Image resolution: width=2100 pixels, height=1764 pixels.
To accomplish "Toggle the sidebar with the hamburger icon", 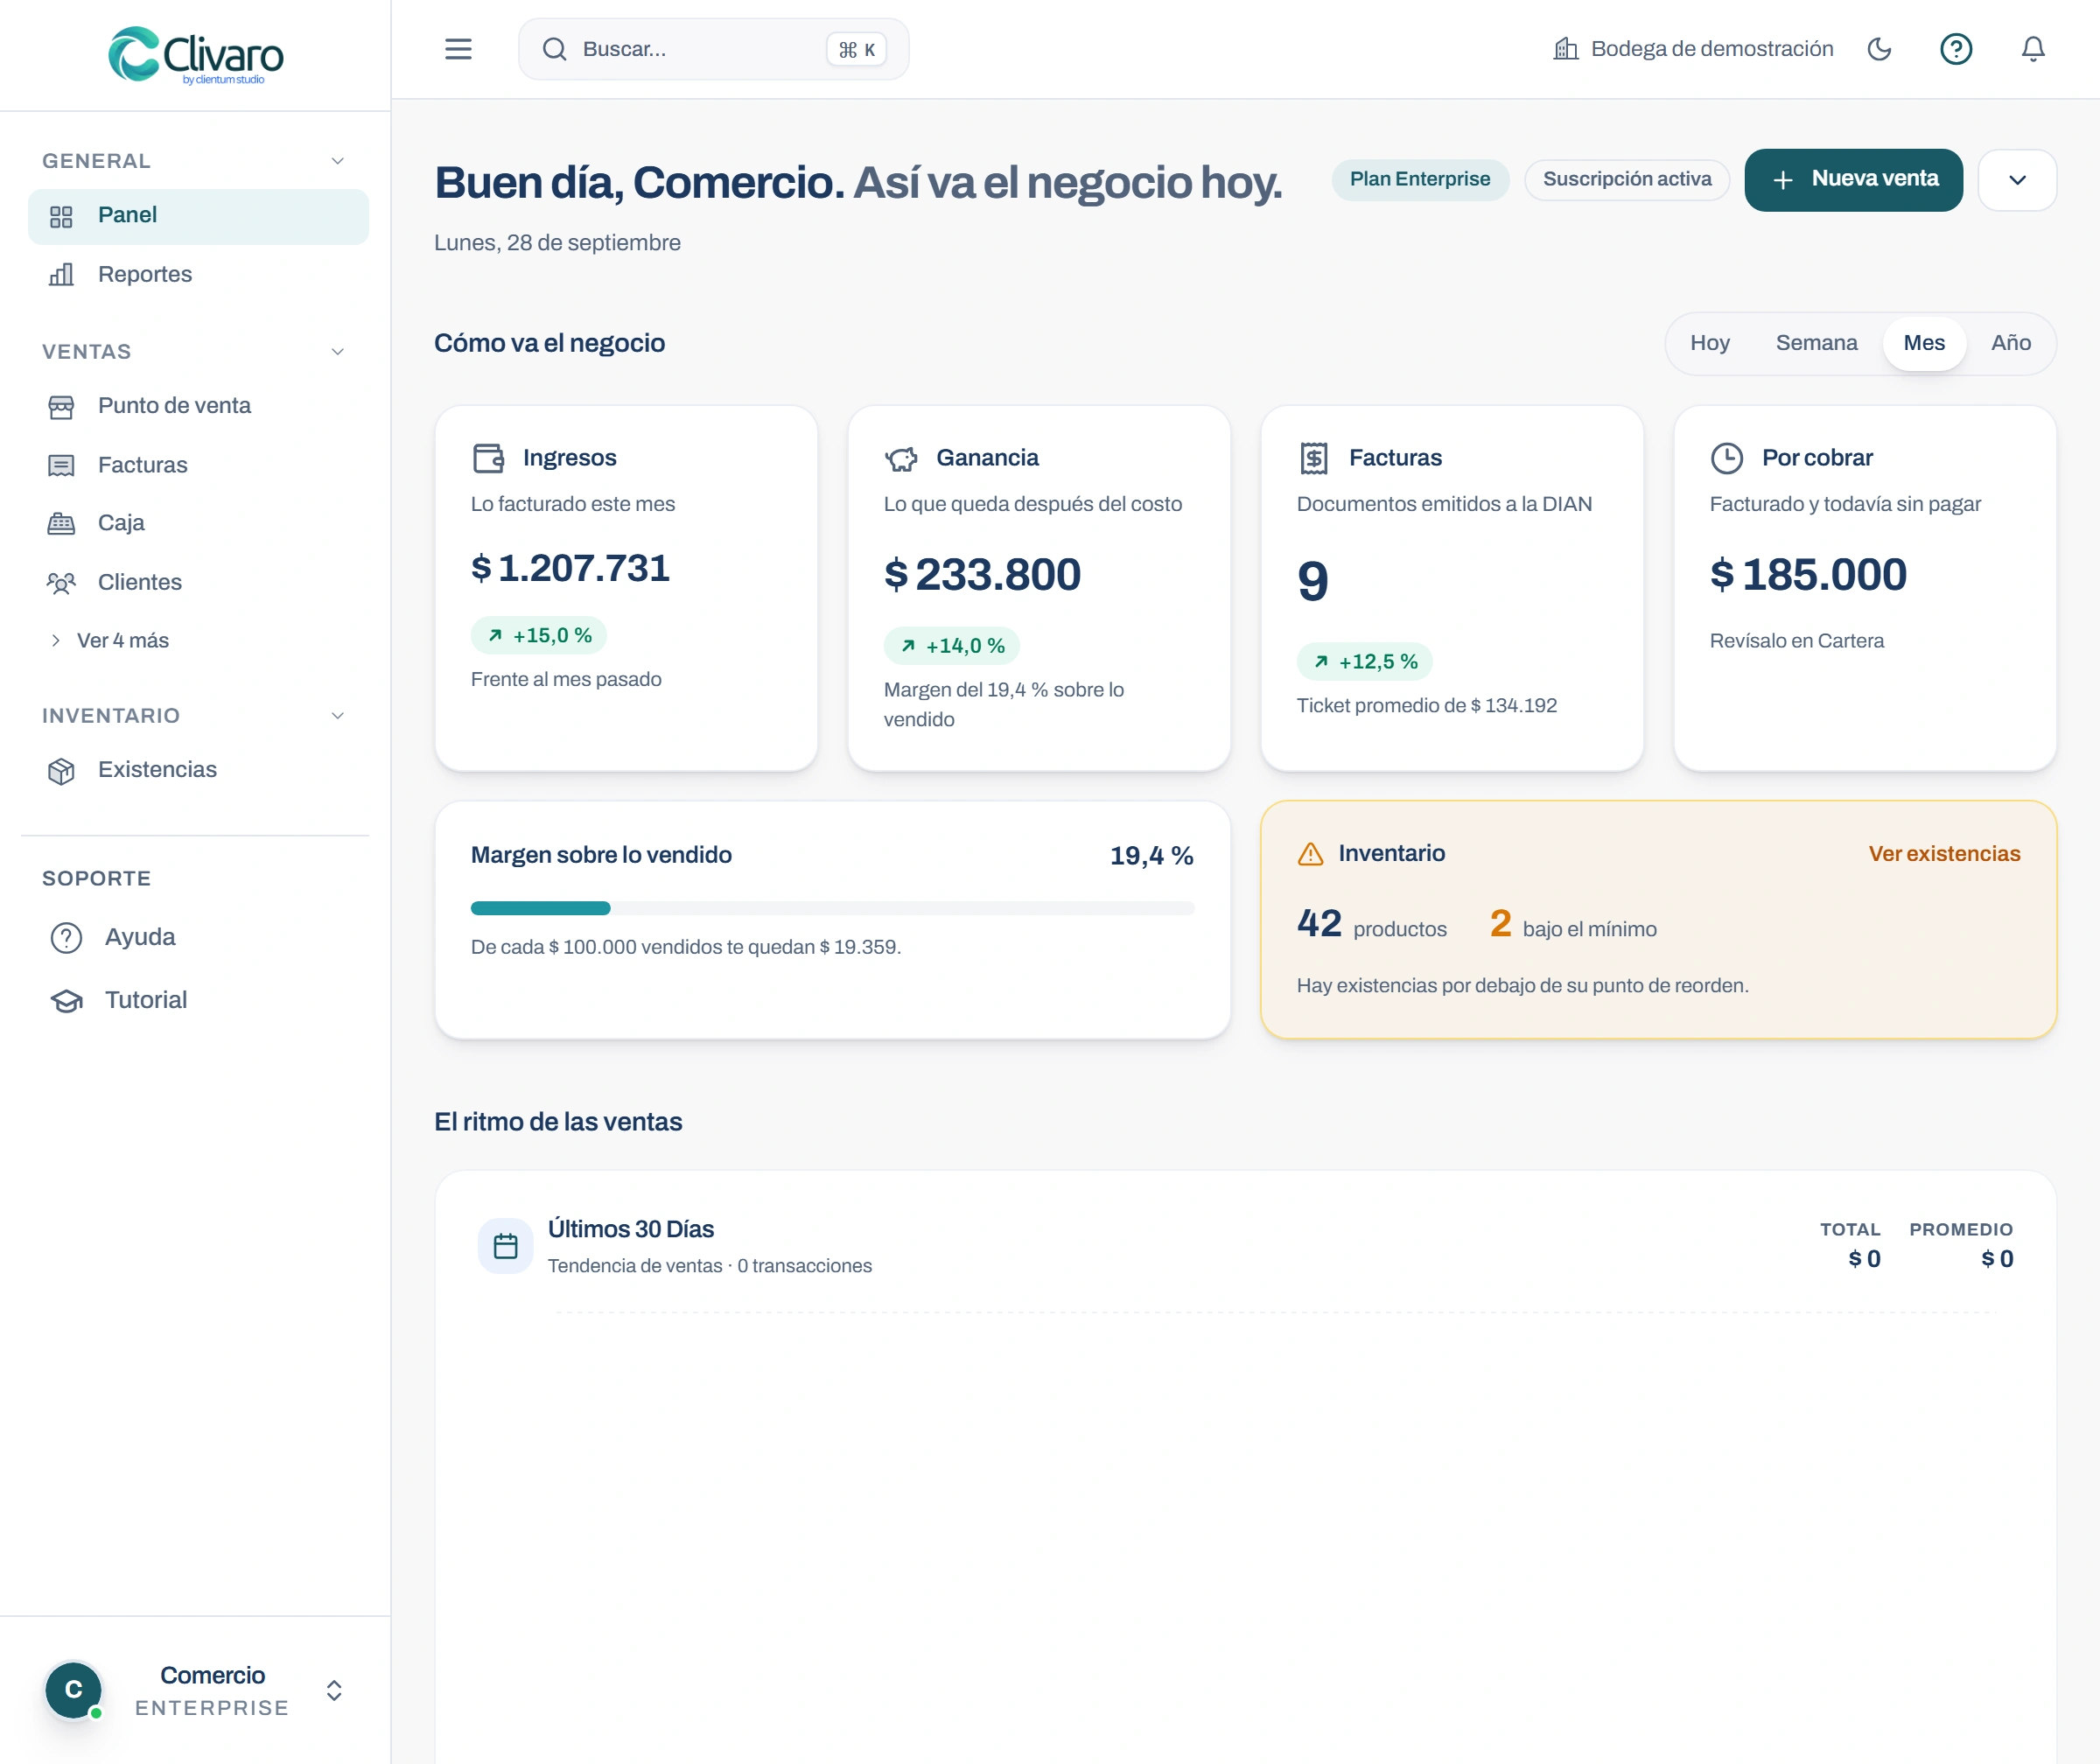I will tap(458, 49).
